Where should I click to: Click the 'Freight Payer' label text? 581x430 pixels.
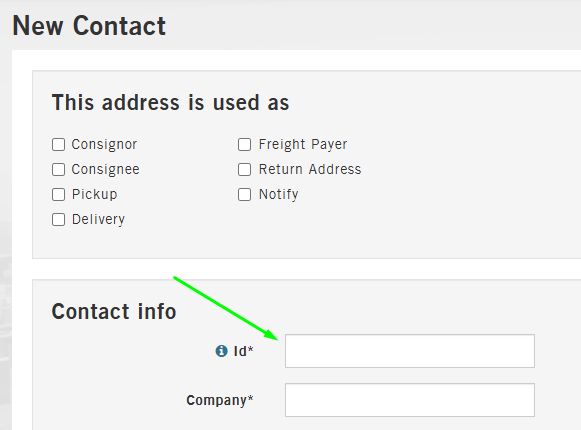click(x=303, y=144)
